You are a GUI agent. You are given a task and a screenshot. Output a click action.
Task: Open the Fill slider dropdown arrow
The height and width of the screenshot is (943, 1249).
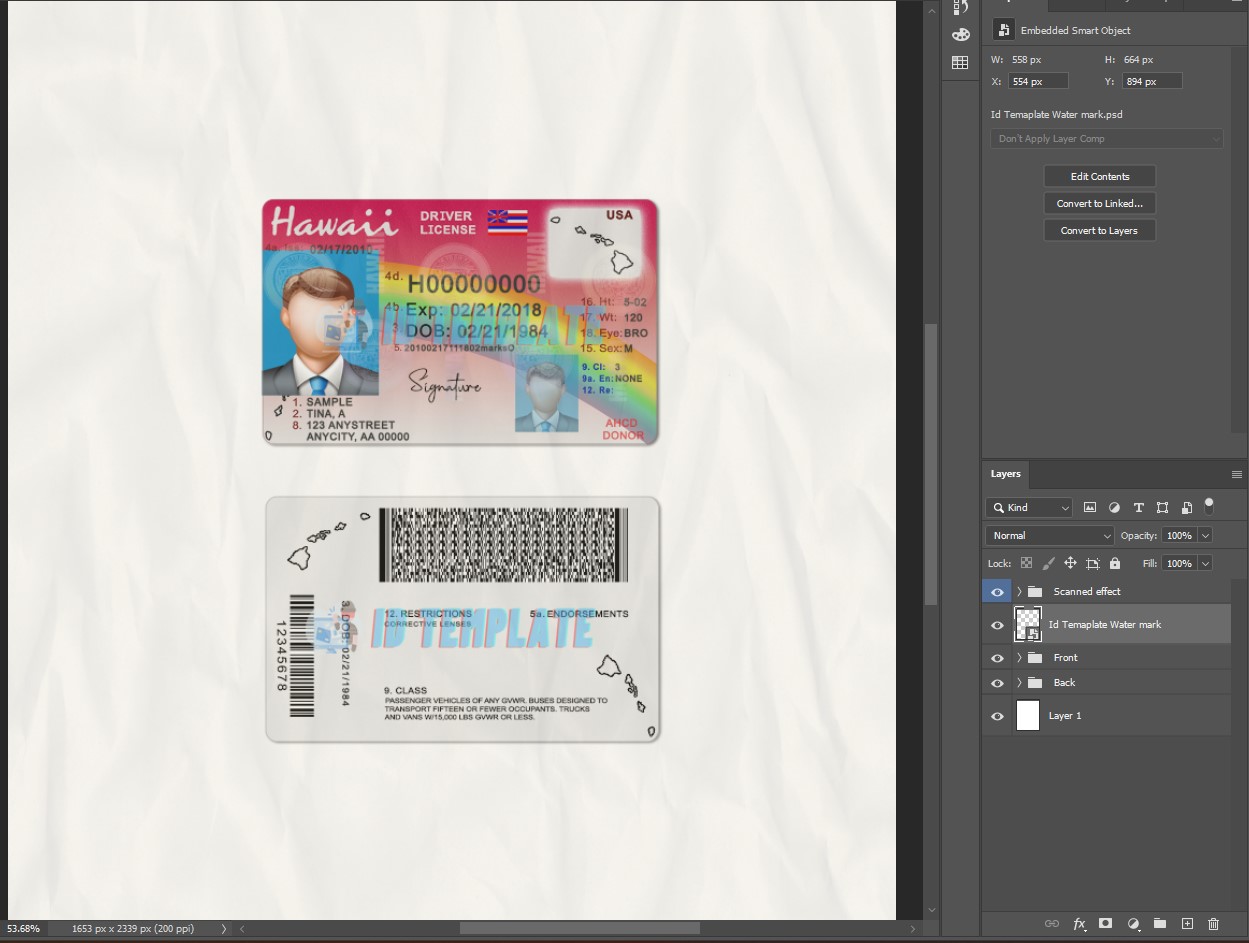click(x=1205, y=564)
